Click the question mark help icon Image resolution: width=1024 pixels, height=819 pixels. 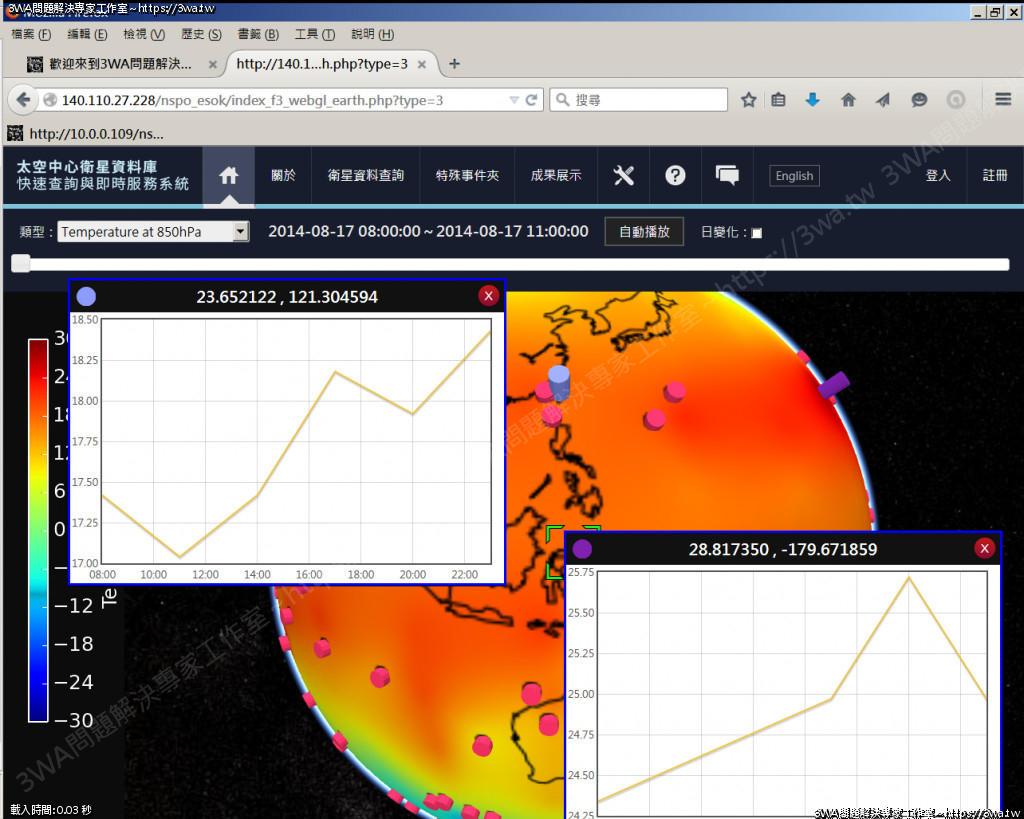click(676, 176)
